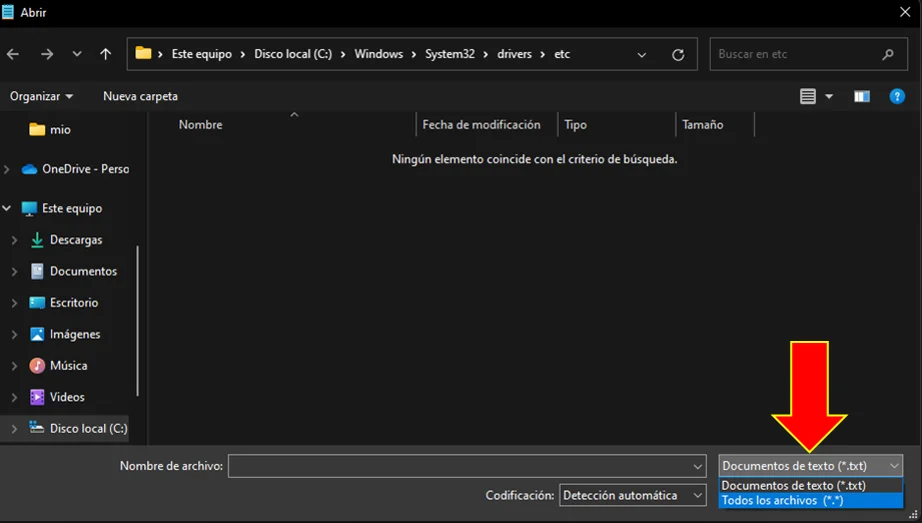The width and height of the screenshot is (922, 523).
Task: Navigate to System32 breadcrumb segment
Action: [x=450, y=54]
